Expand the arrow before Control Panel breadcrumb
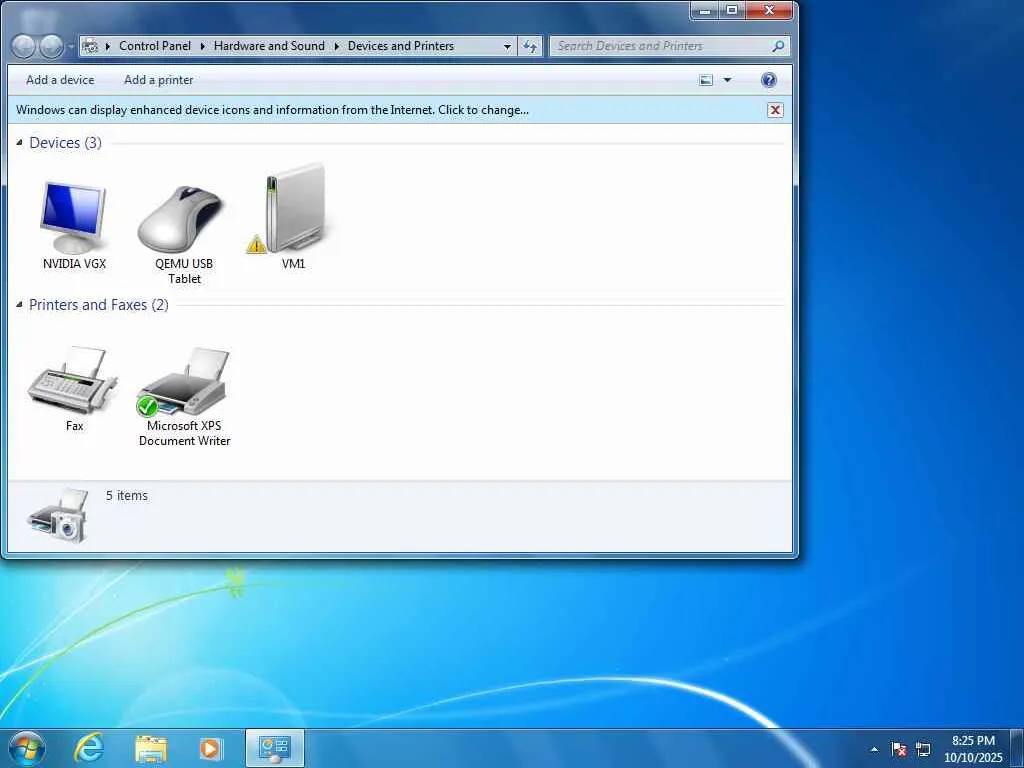 pyautogui.click(x=108, y=46)
